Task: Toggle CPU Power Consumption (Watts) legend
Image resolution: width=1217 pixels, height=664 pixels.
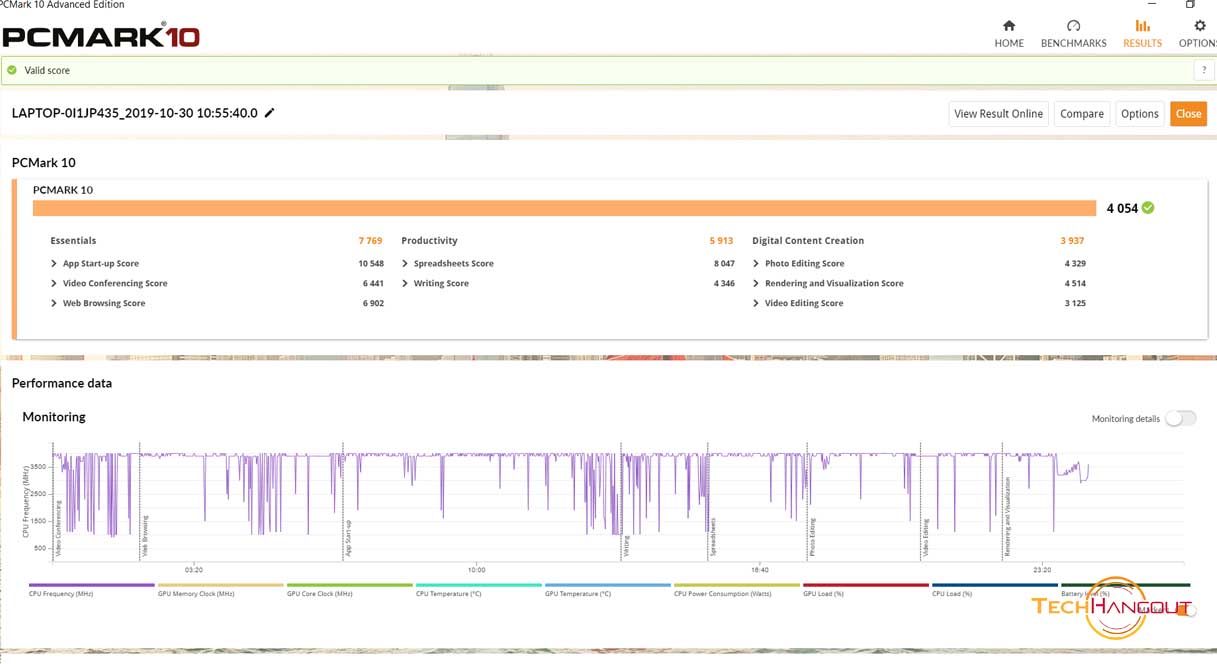Action: coord(737,589)
